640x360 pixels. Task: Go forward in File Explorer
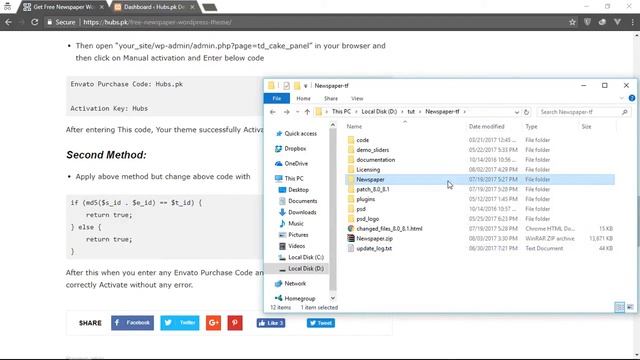pos(286,112)
